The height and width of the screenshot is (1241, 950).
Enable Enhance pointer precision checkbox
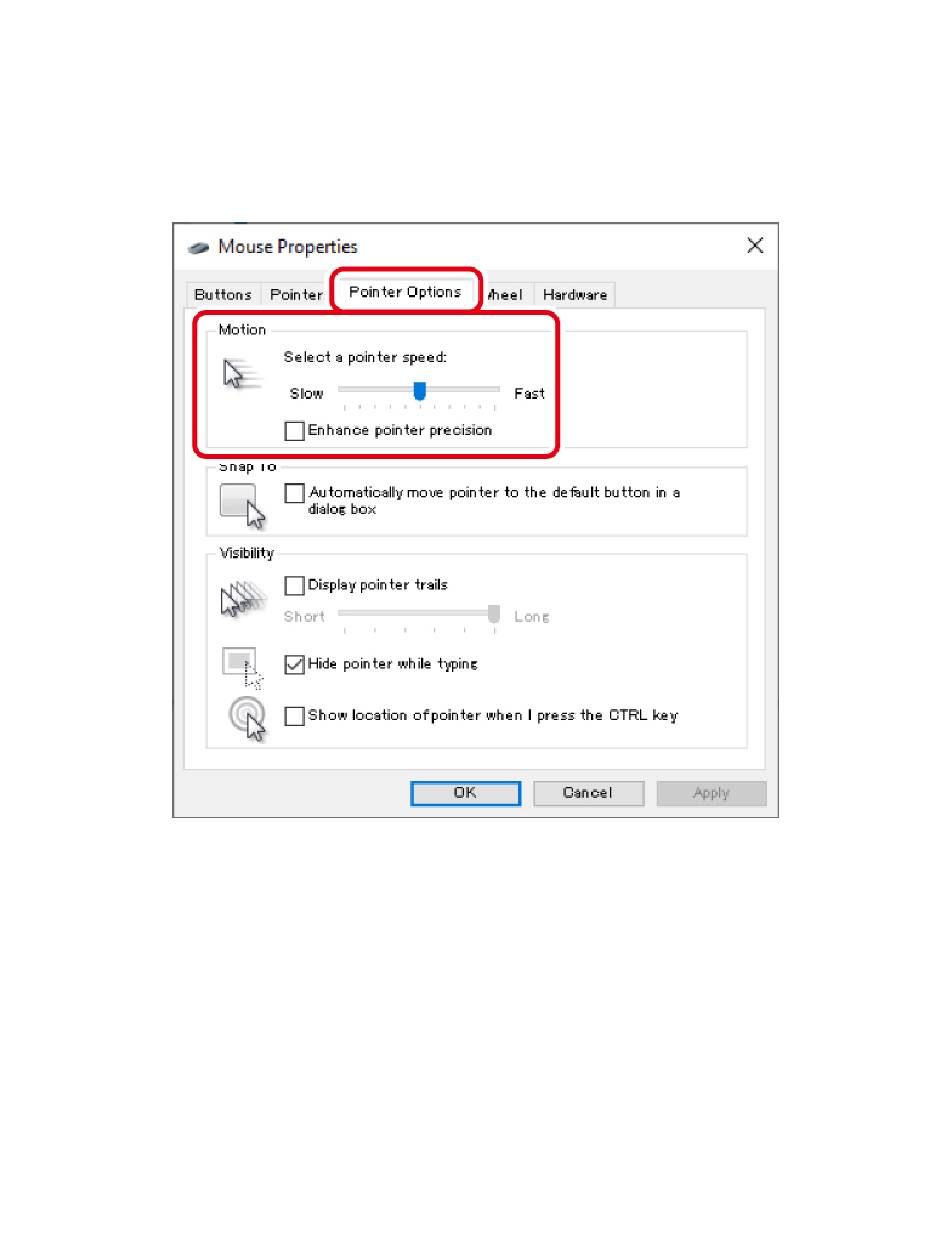pos(294,431)
